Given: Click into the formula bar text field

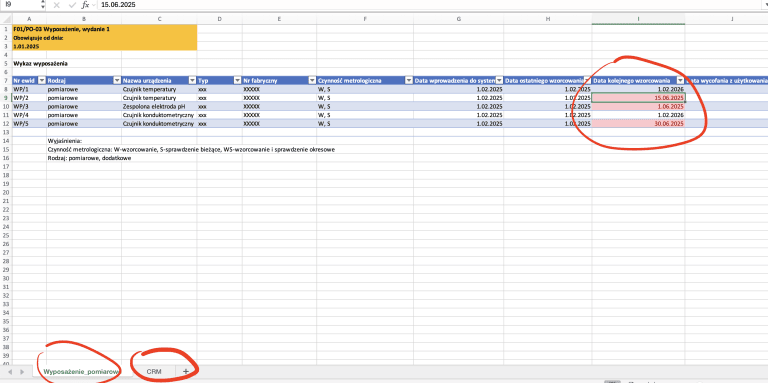Looking at the screenshot, I should (426, 5).
